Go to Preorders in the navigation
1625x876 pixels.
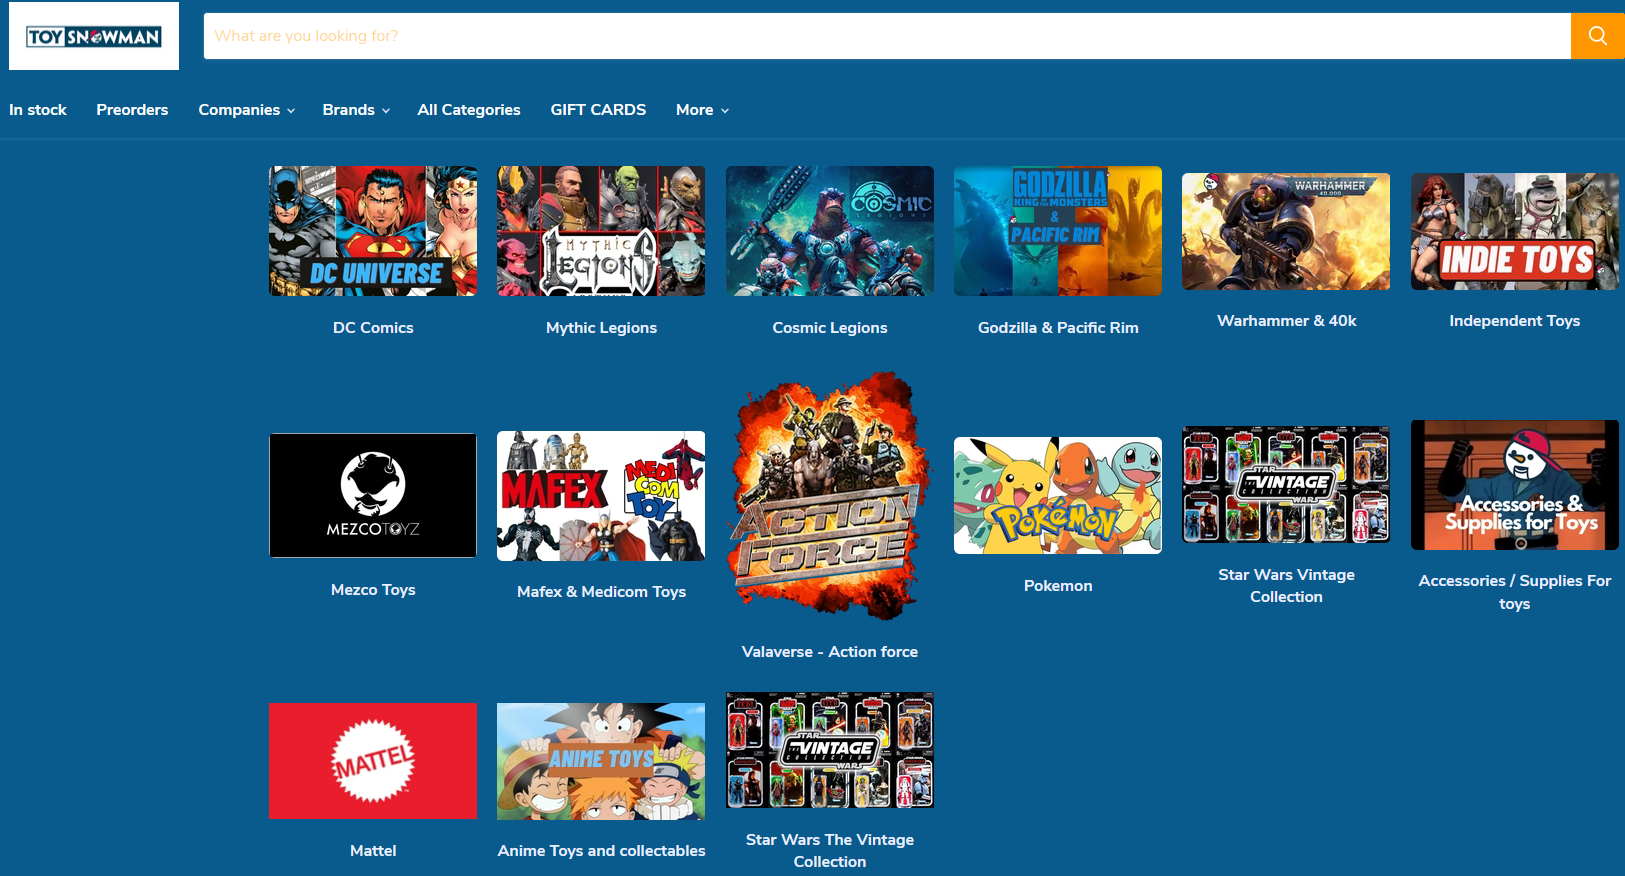tap(132, 110)
